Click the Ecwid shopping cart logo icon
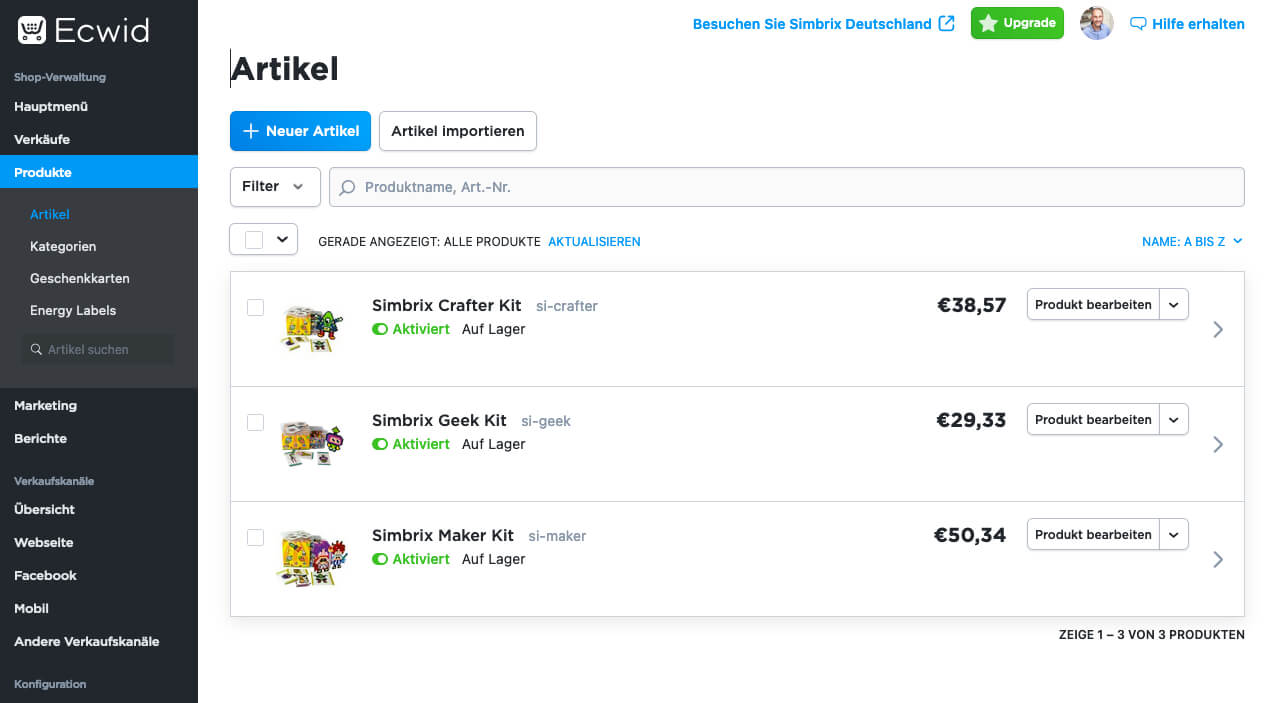This screenshot has height=703, width=1270. 32,30
